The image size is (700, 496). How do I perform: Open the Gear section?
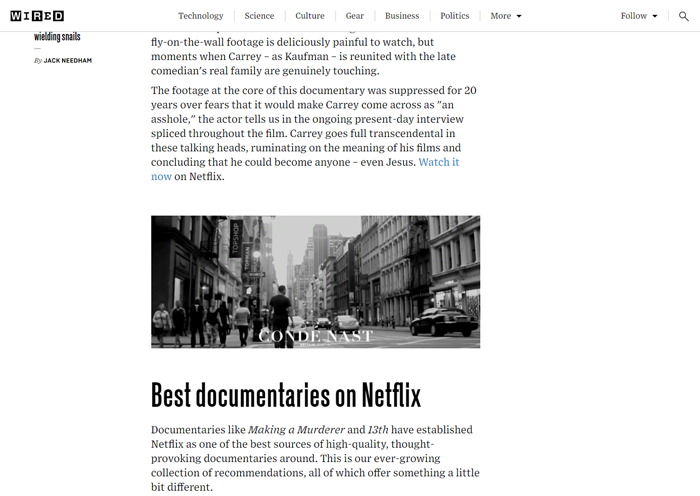tap(354, 16)
